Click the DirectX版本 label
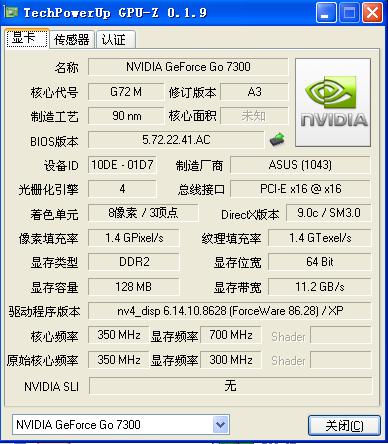 point(250,214)
